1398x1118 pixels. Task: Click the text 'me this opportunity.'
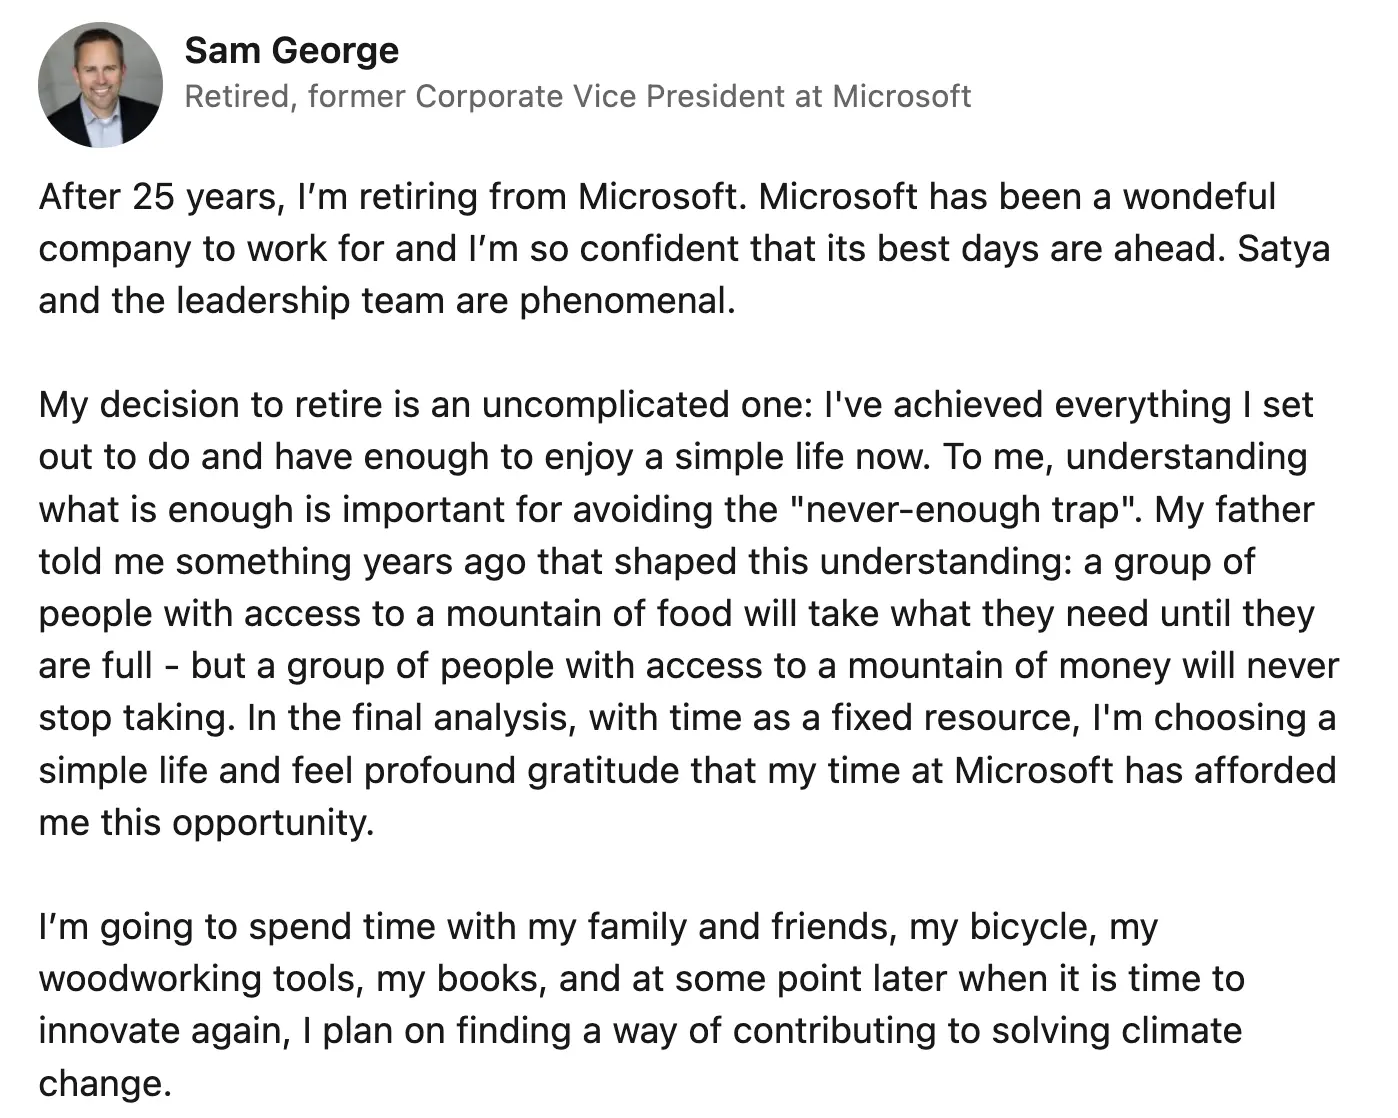click(x=207, y=822)
